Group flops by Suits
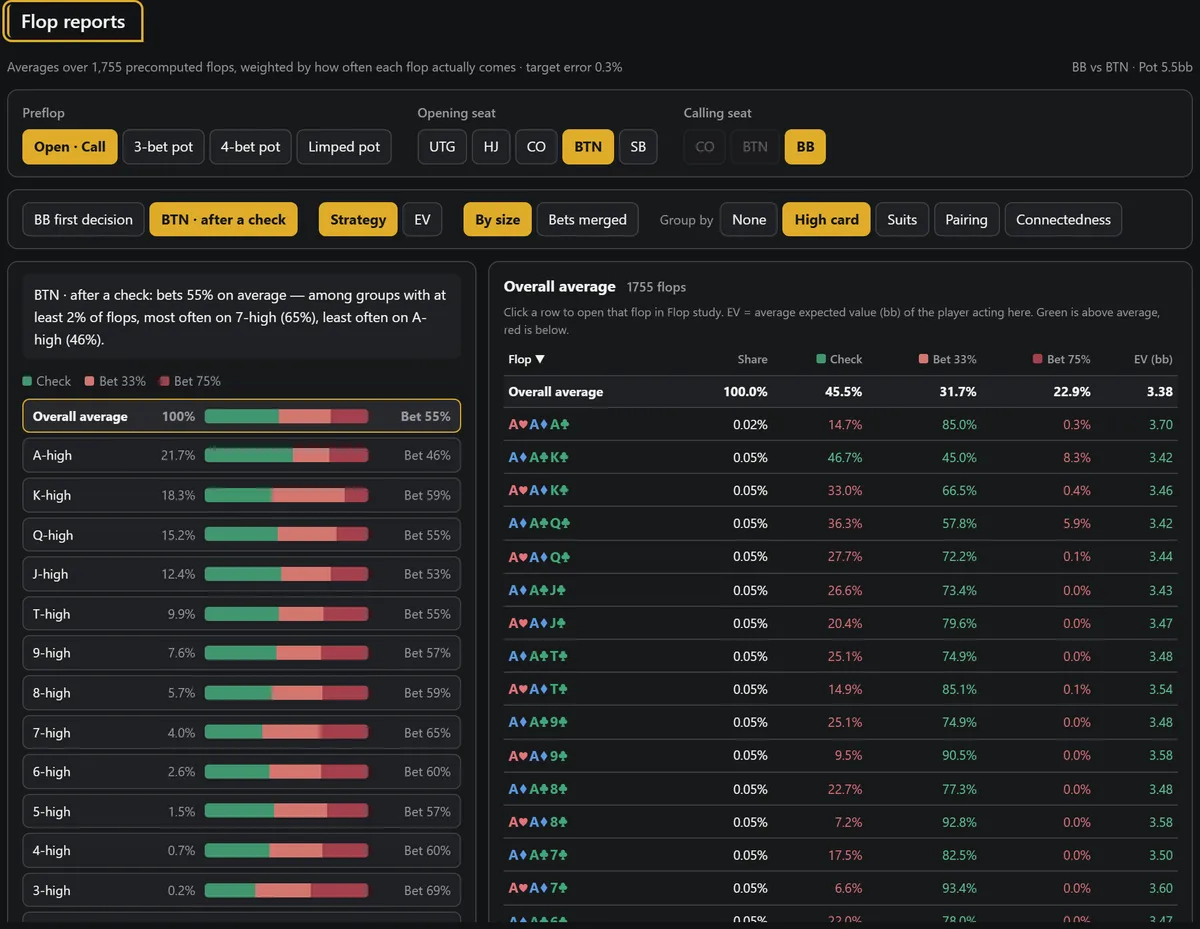This screenshot has width=1200, height=929. click(x=902, y=220)
